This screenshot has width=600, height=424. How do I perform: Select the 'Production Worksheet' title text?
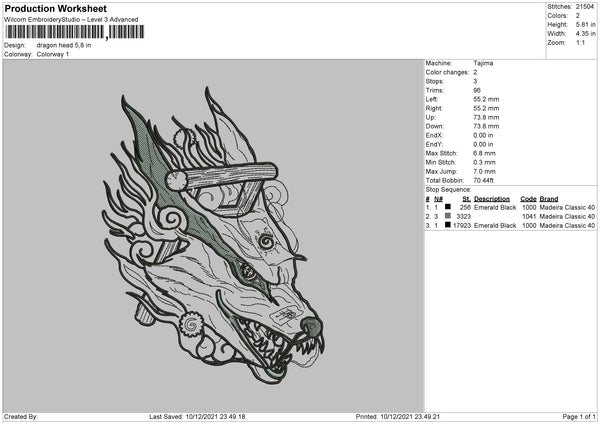[56, 8]
